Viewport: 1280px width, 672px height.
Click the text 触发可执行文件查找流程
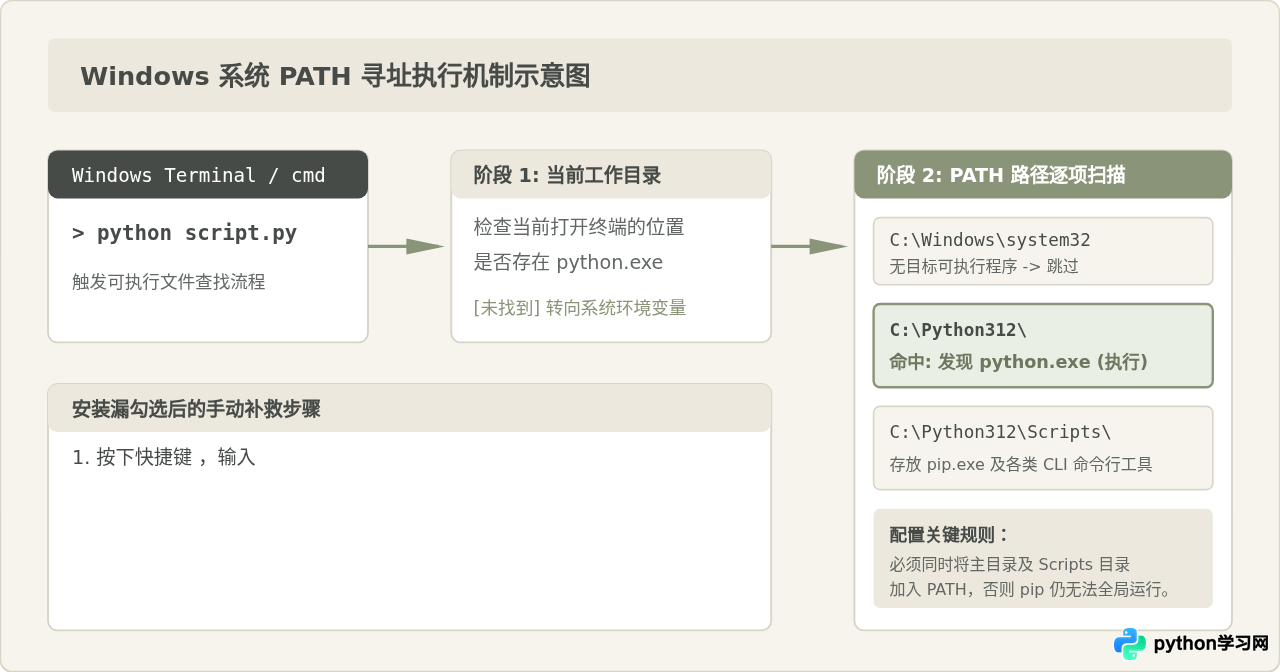[x=169, y=282]
